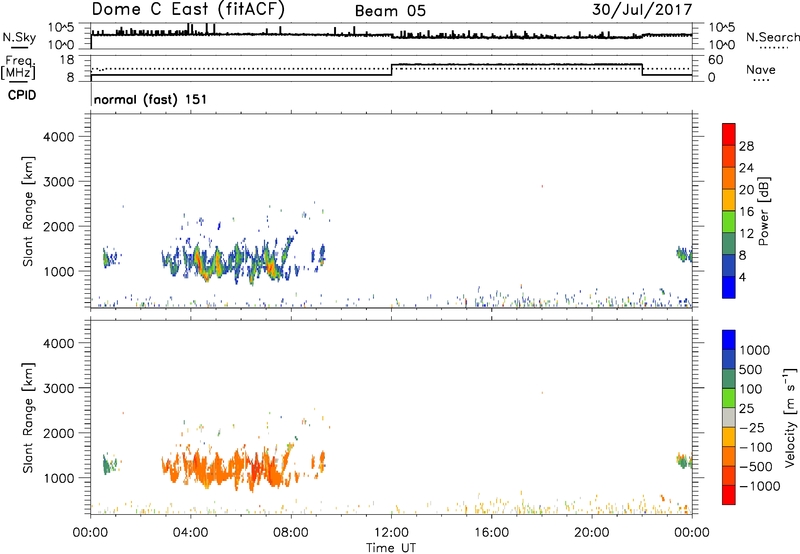Click the 'N.Search' legend label
800x554 pixels.
coord(772,37)
